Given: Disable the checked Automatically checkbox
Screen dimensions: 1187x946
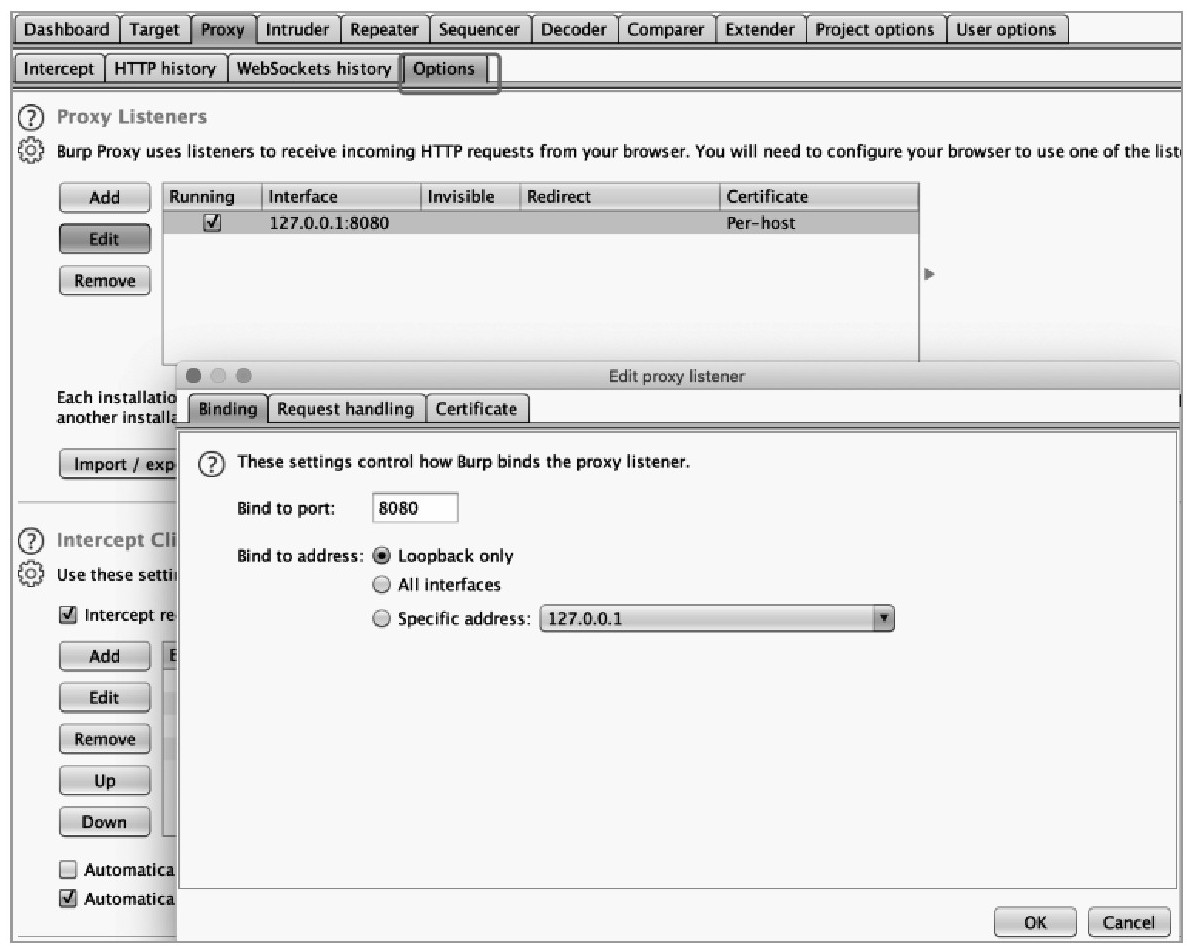Looking at the screenshot, I should tap(68, 898).
